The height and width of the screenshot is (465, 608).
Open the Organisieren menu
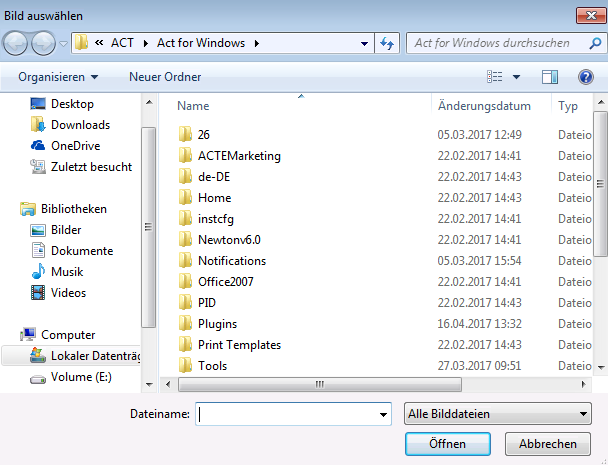tap(58, 77)
